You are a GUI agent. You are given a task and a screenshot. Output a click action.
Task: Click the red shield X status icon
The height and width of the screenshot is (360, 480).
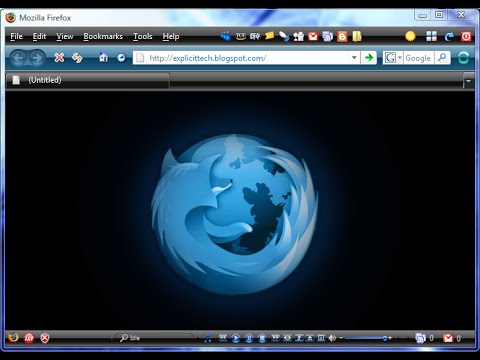(x=45, y=338)
